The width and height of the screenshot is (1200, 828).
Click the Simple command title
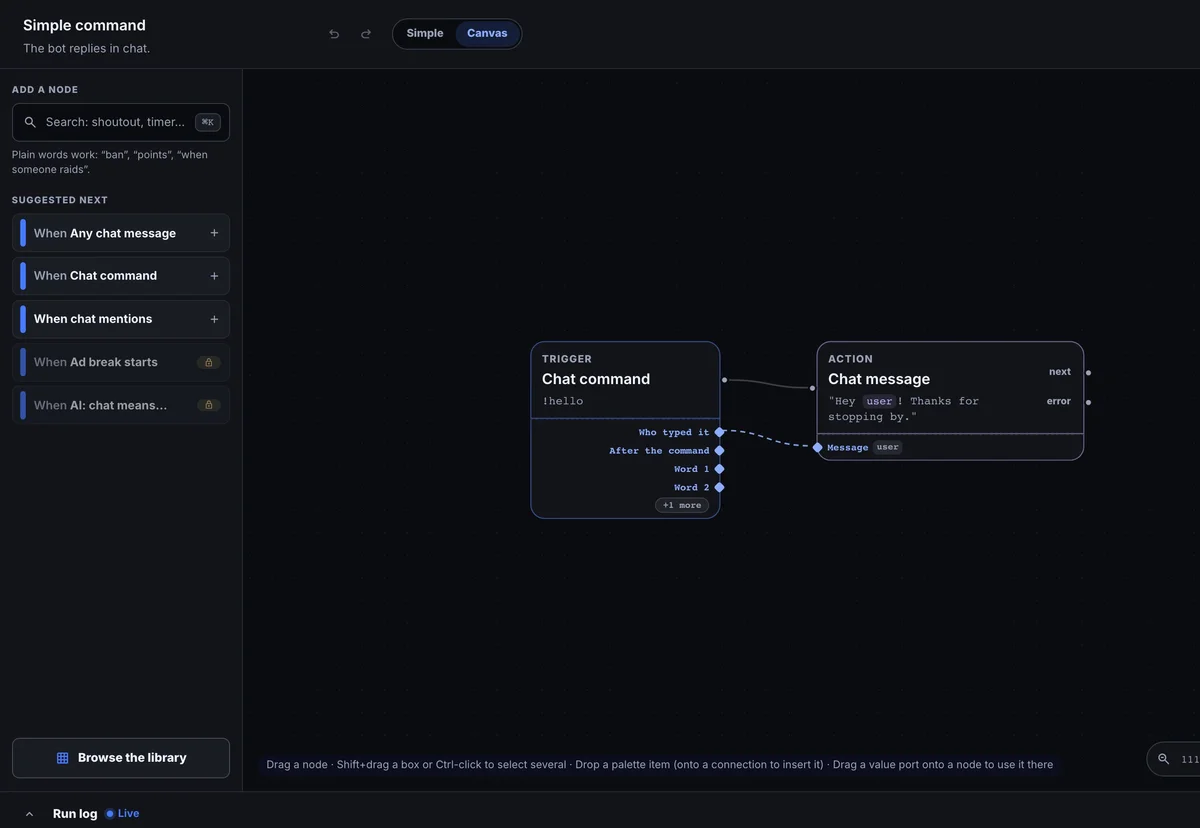84,25
